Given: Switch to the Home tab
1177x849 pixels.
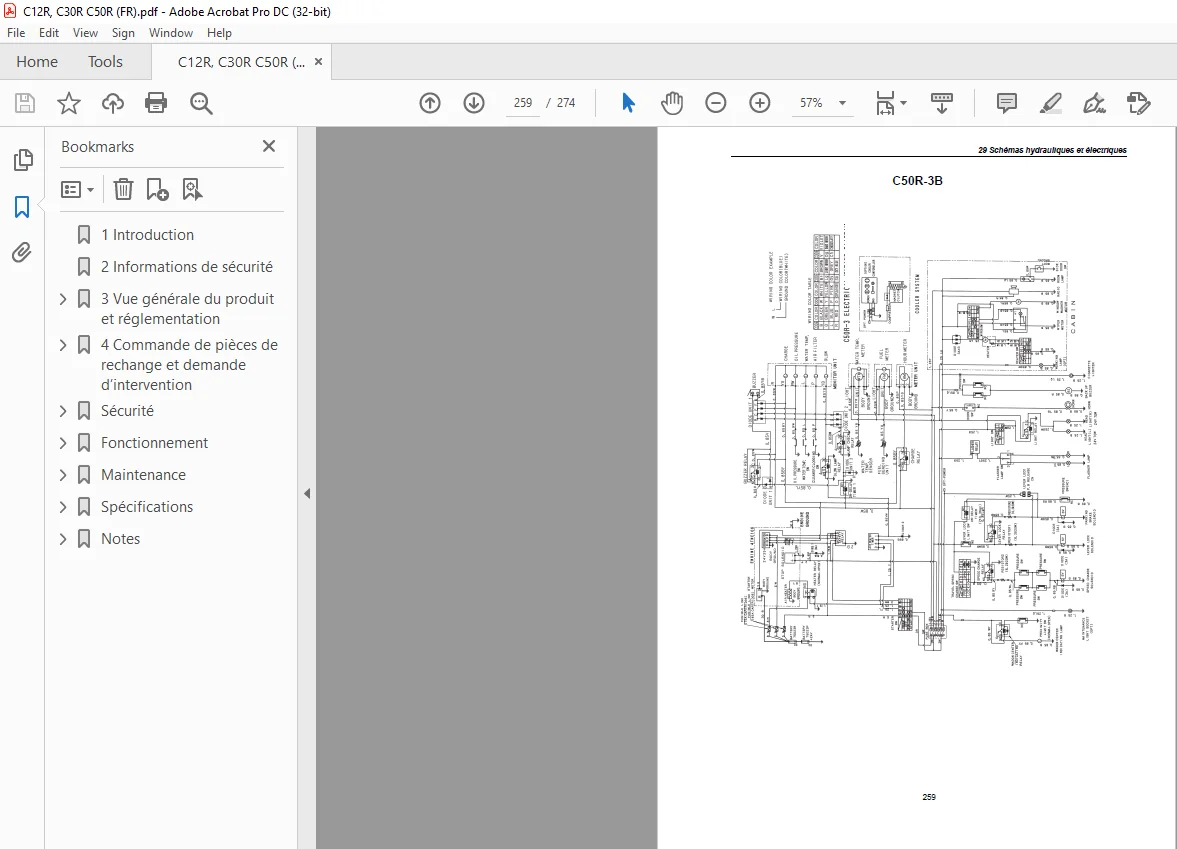Looking at the screenshot, I should tap(37, 62).
